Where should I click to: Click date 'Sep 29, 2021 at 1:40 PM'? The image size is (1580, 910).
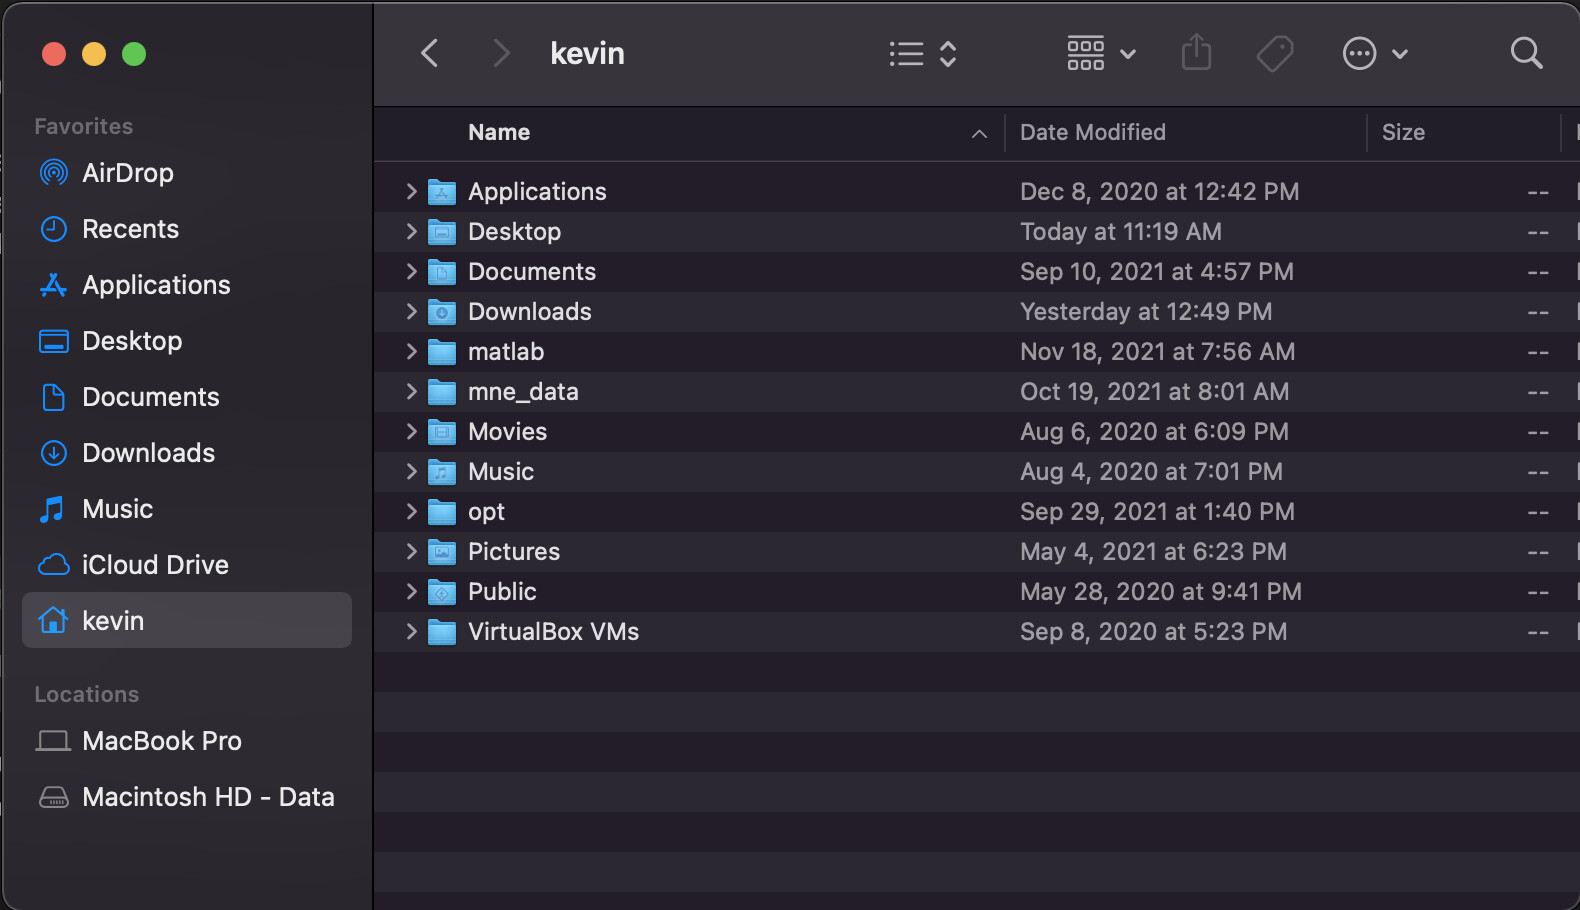(1157, 512)
